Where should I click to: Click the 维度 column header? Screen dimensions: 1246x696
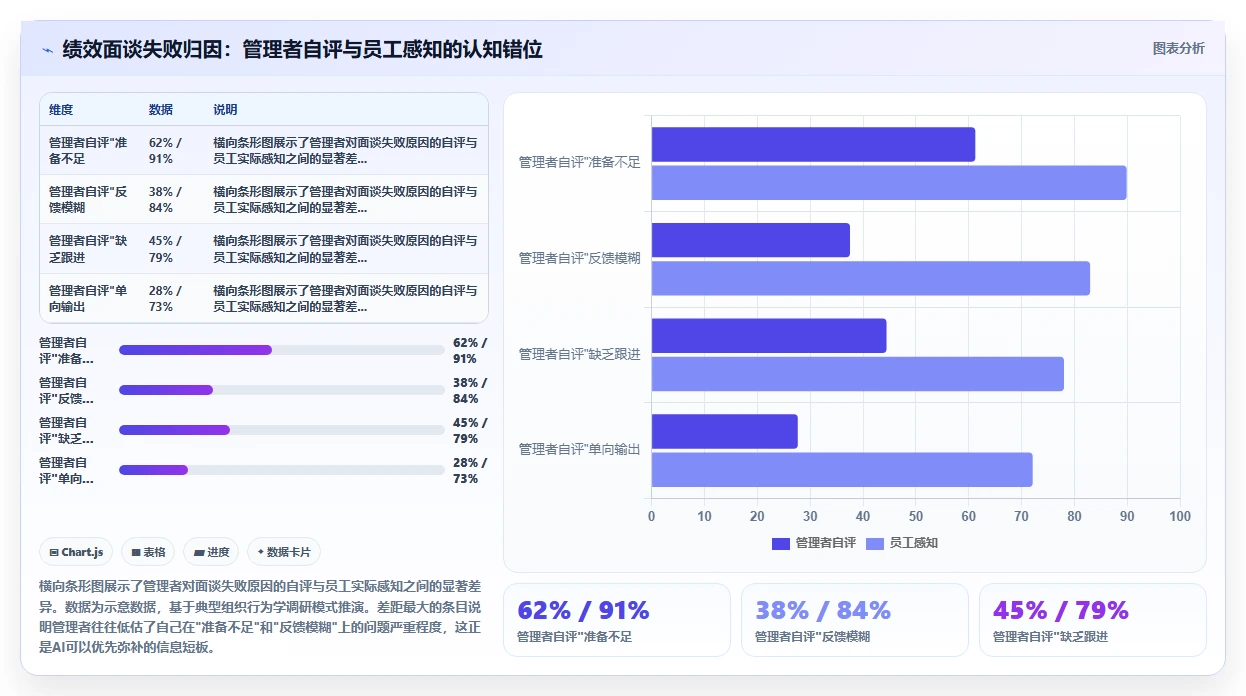pyautogui.click(x=61, y=109)
